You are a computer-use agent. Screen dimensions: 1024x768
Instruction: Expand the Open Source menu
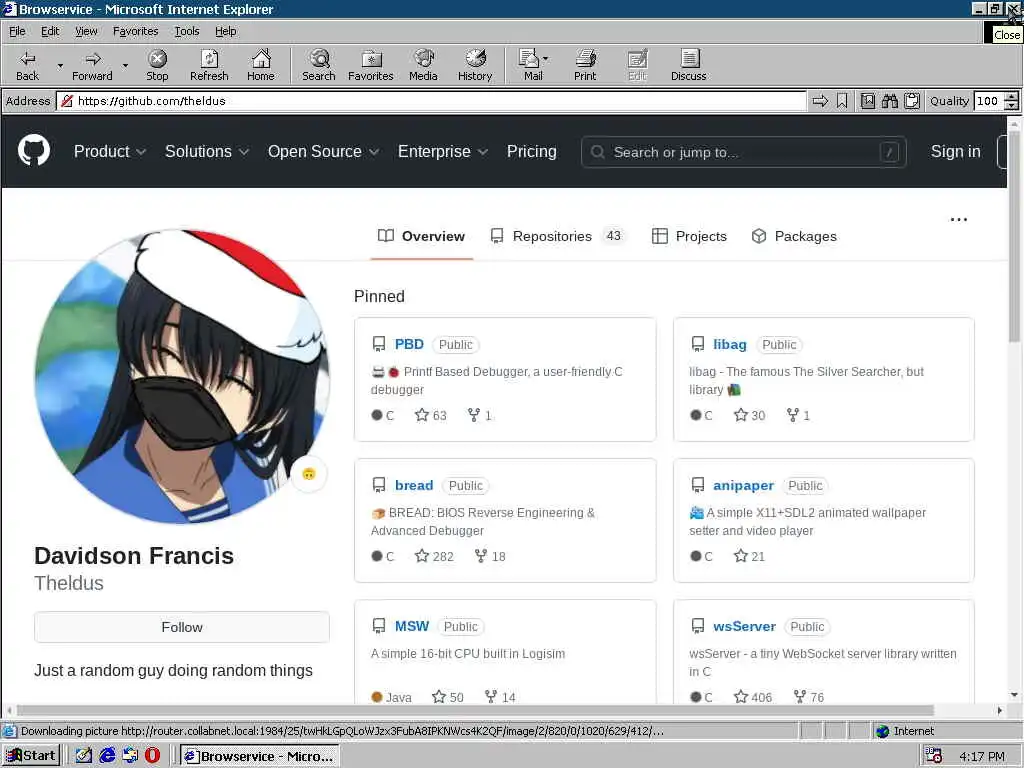click(x=323, y=152)
